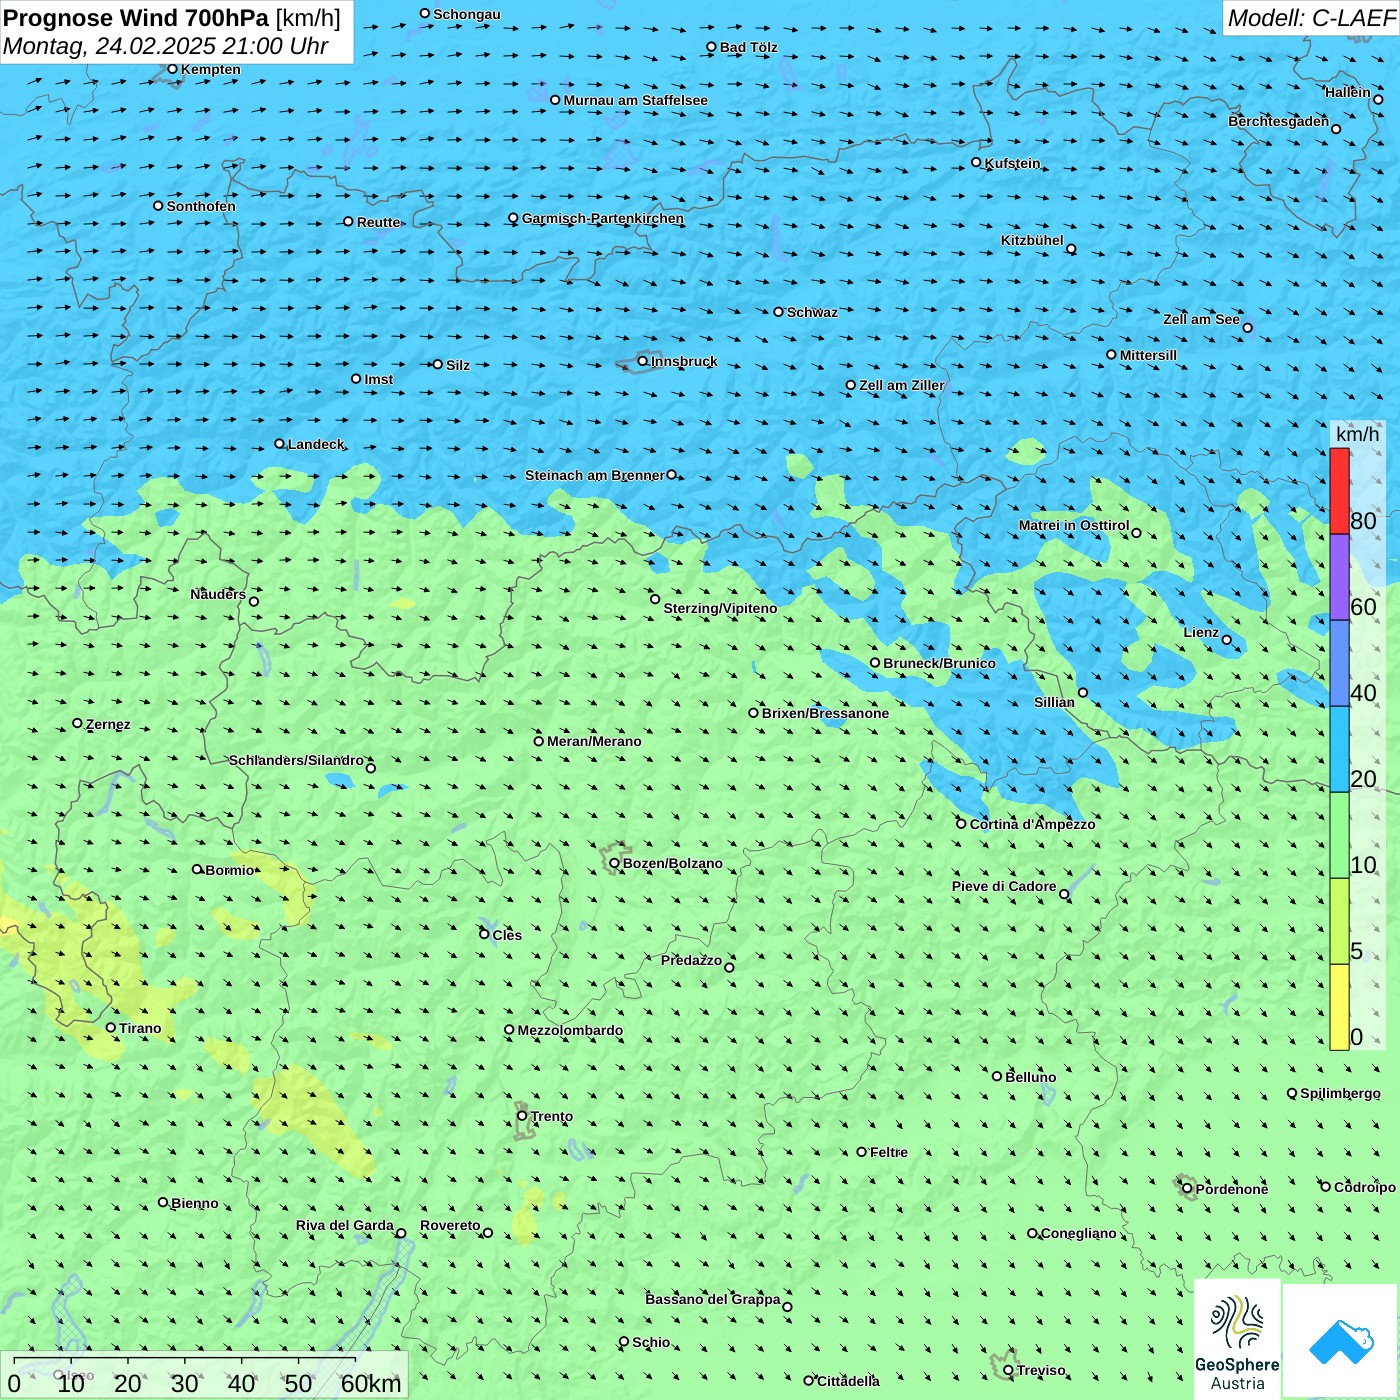Click the Bassano del Grappa label
1400x1400 pixels.
pos(713,1299)
